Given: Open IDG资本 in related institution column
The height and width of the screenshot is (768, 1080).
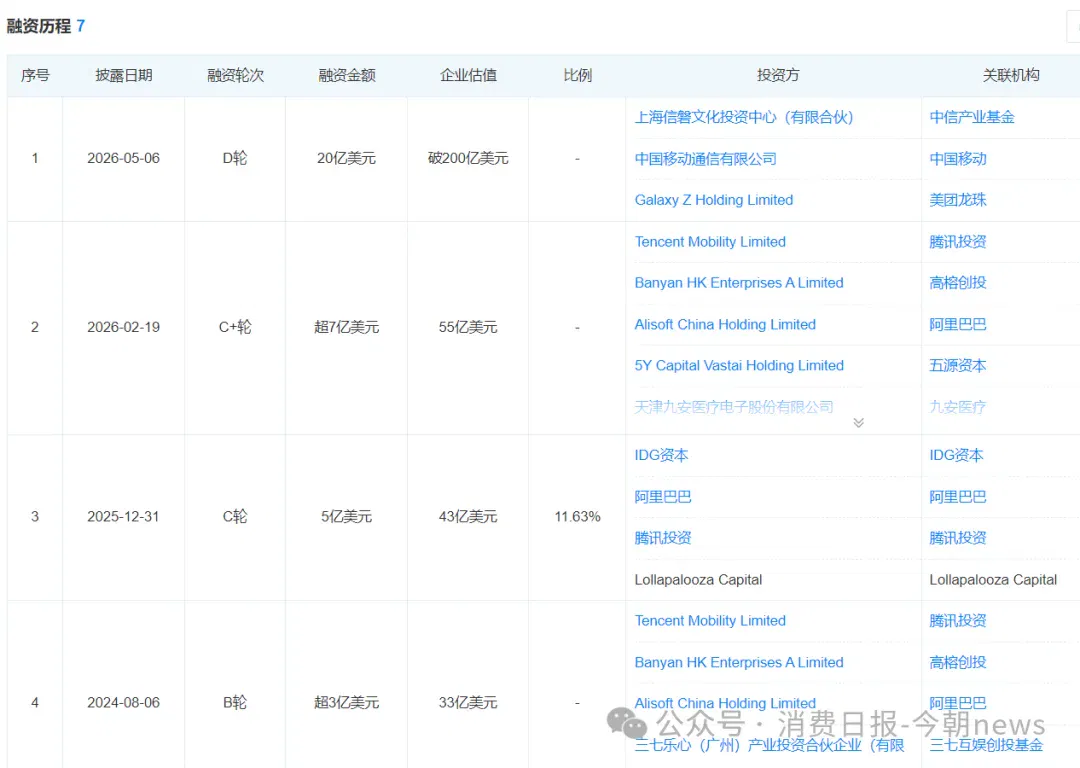Looking at the screenshot, I should tap(956, 455).
